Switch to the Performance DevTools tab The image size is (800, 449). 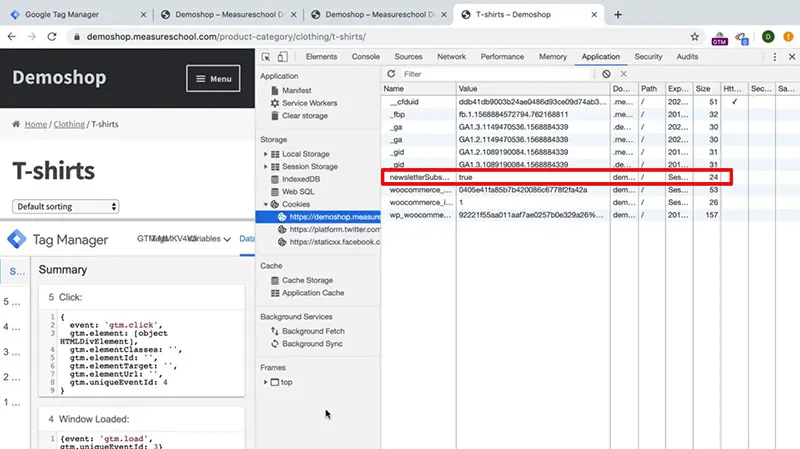[x=502, y=57]
